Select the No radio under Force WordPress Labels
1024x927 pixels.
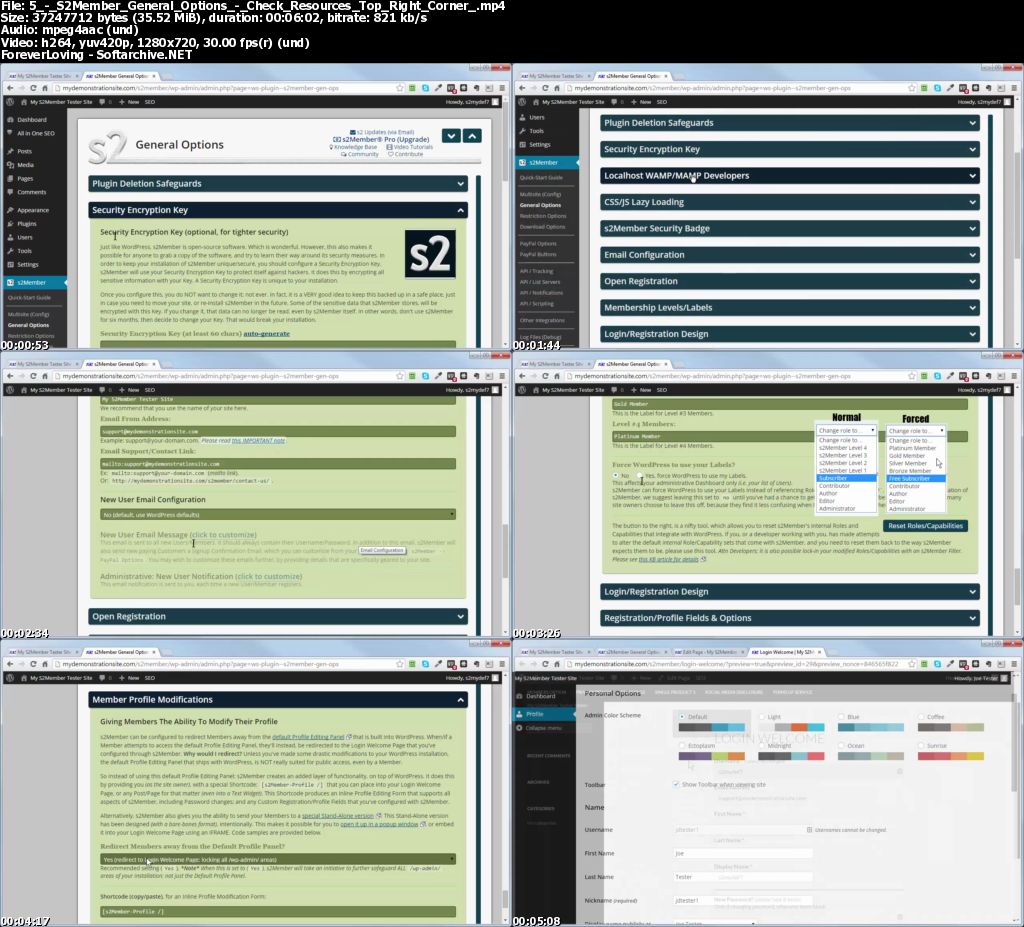(615, 475)
